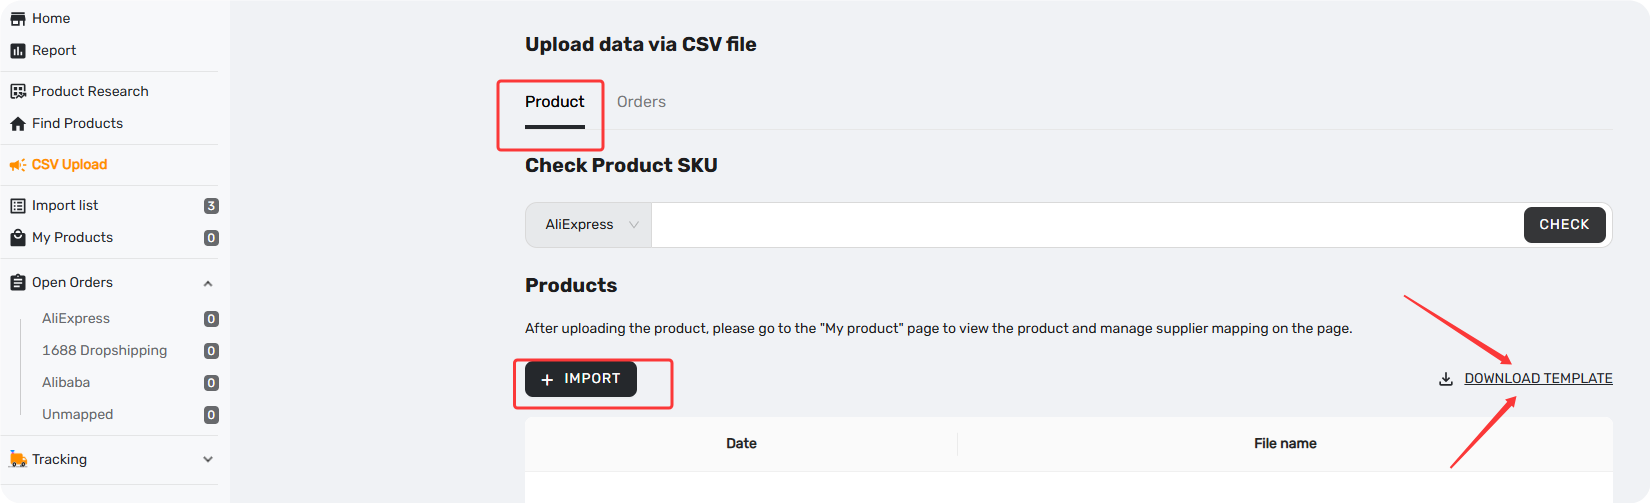Screen dimensions: 1650x503
Task: Open the Import list icon
Action: pyautogui.click(x=18, y=206)
